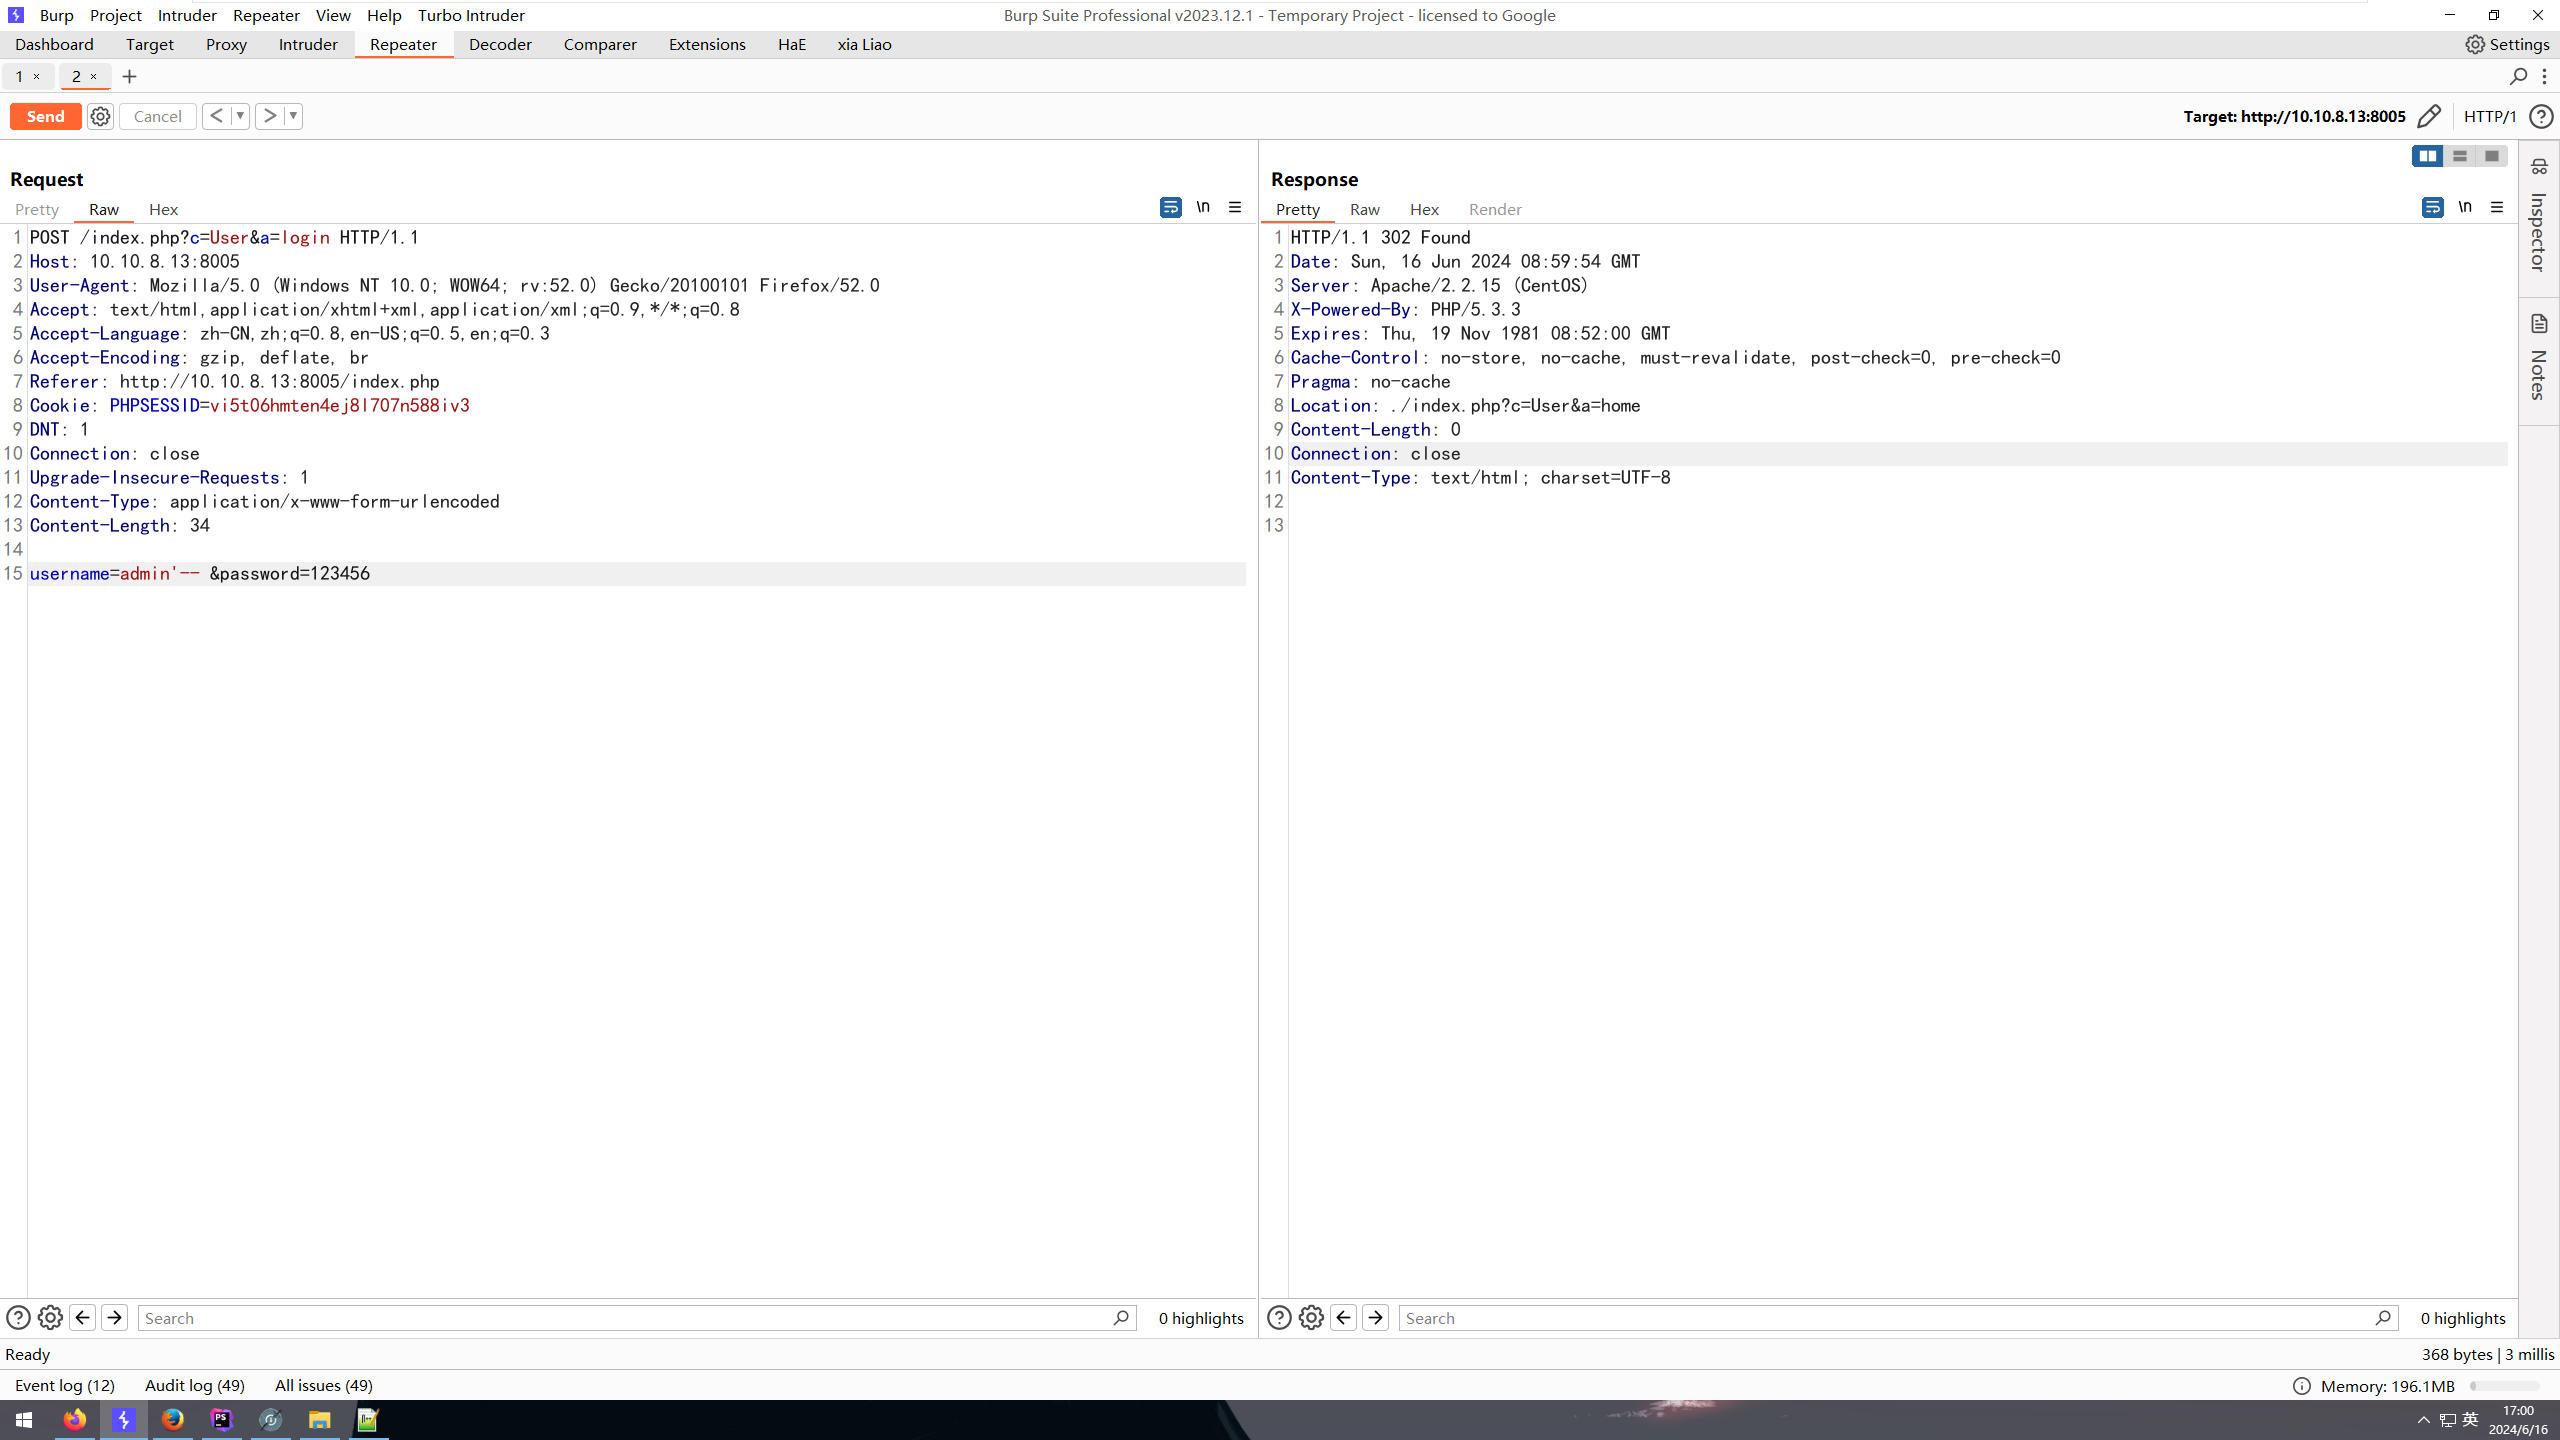Viewport: 2560px width, 1440px height.
Task: Open request search help icon
Action: click(18, 1318)
